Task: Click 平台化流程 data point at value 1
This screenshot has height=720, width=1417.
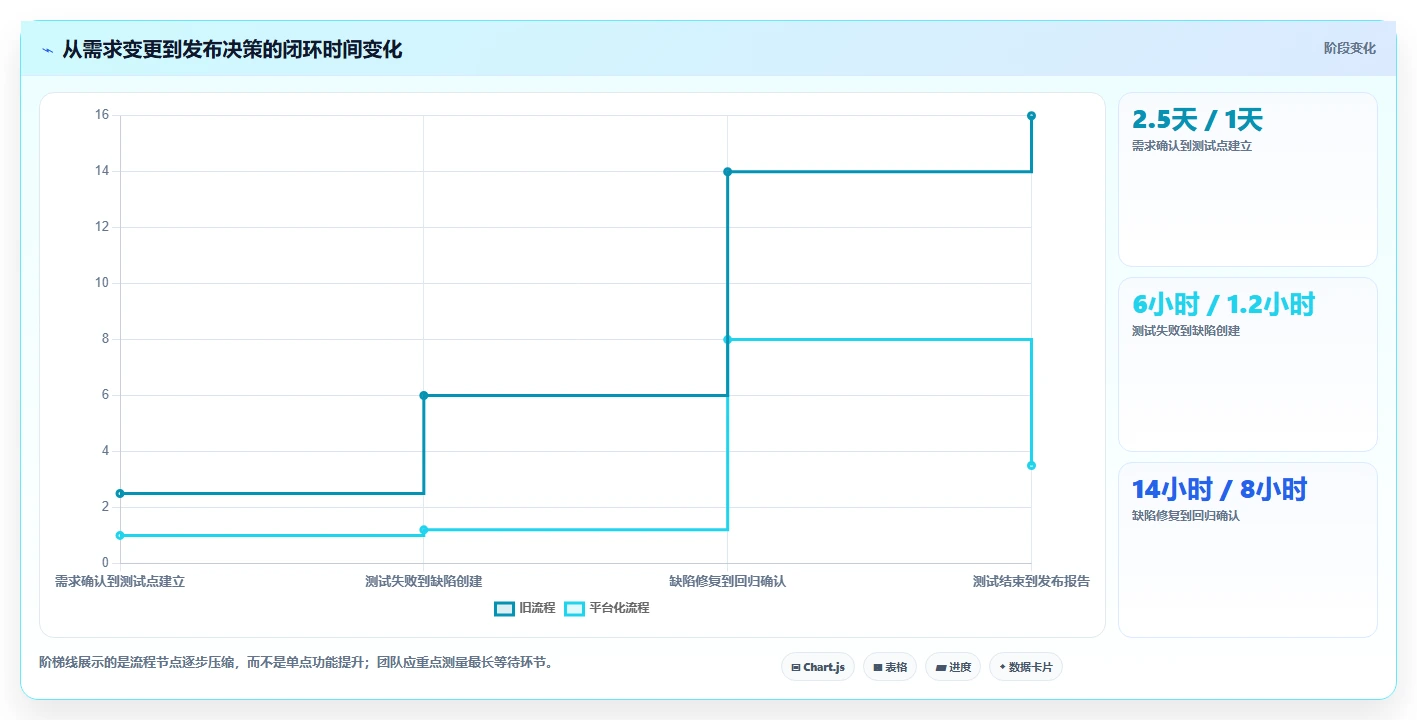Action: (120, 535)
